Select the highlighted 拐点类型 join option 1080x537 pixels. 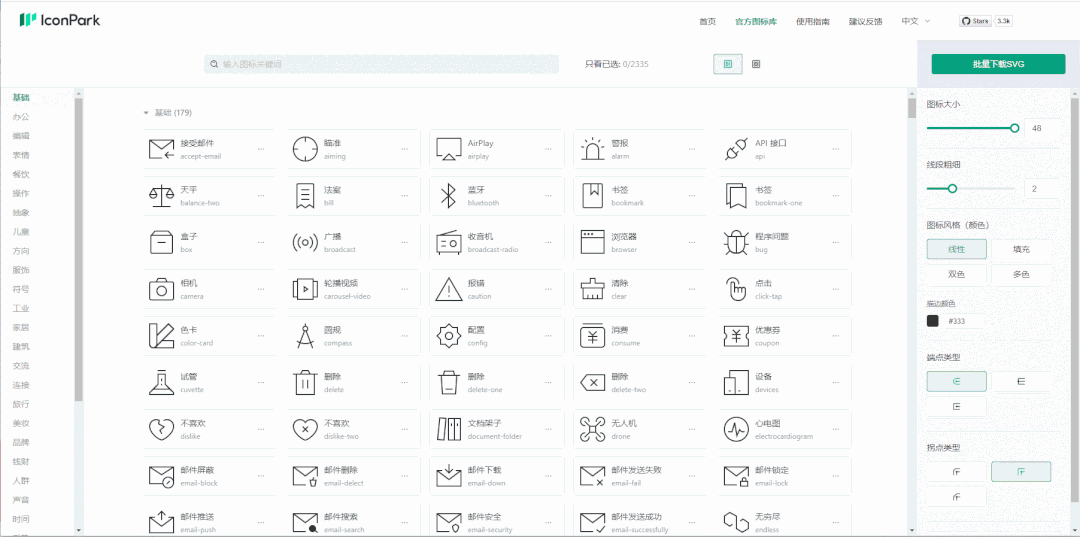point(1021,472)
